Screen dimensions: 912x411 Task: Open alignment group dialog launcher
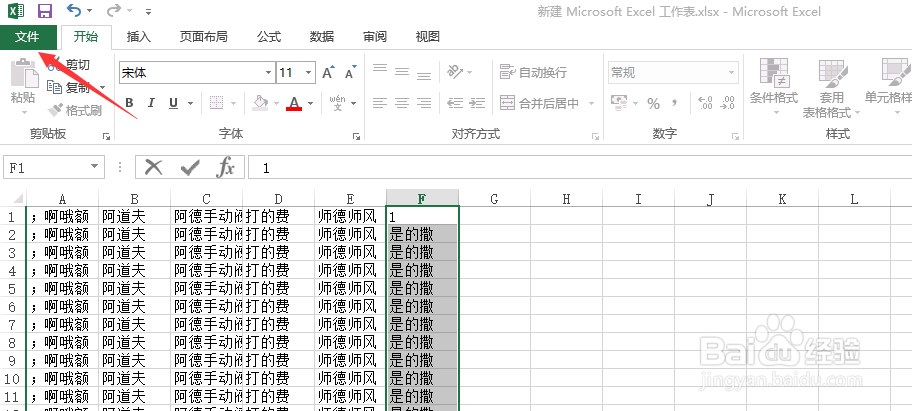point(596,136)
